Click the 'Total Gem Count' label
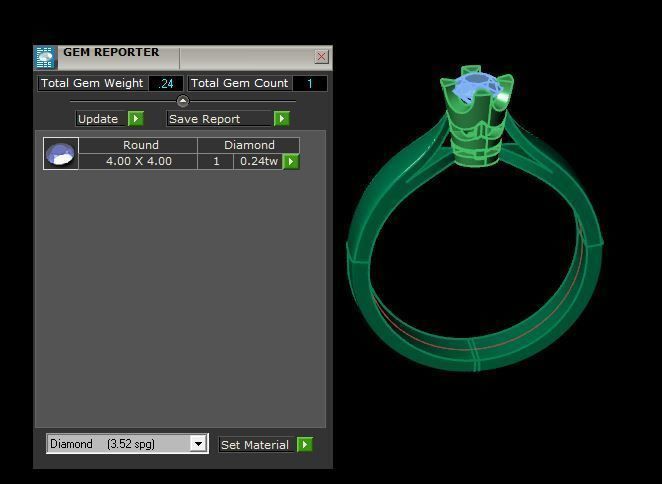662x484 pixels. (240, 83)
